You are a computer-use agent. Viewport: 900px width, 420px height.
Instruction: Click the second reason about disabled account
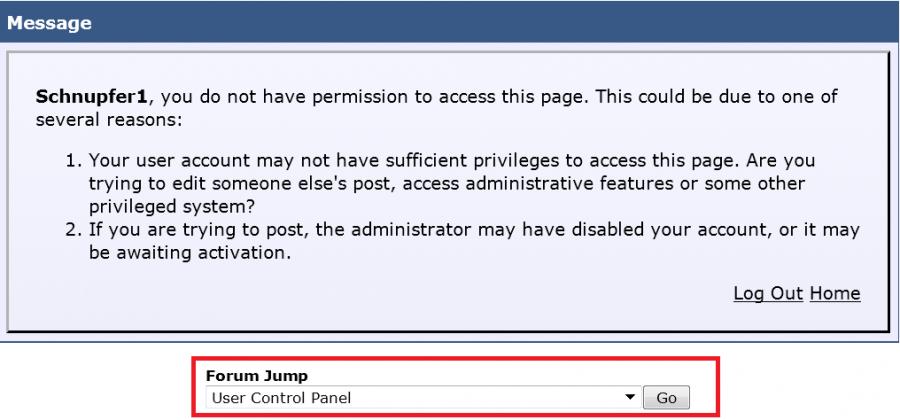click(x=470, y=232)
